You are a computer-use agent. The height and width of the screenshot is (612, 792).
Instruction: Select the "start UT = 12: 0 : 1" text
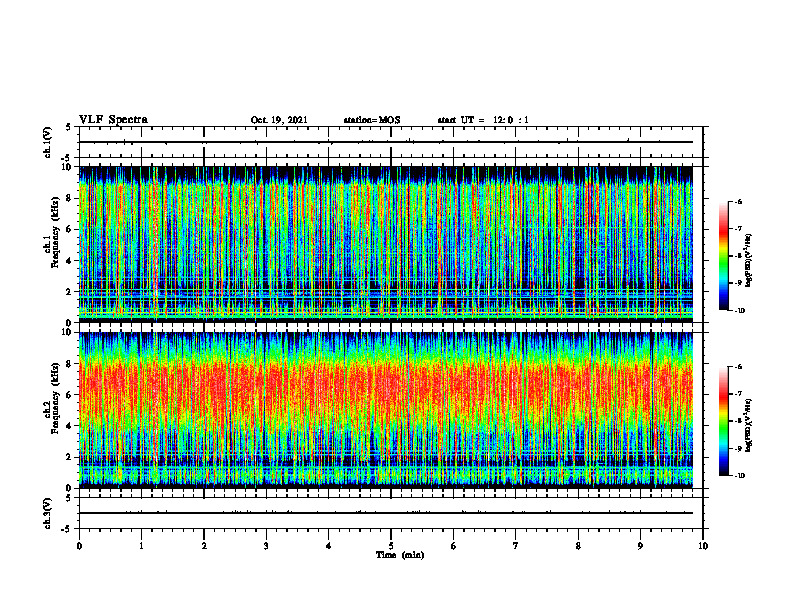(483, 120)
